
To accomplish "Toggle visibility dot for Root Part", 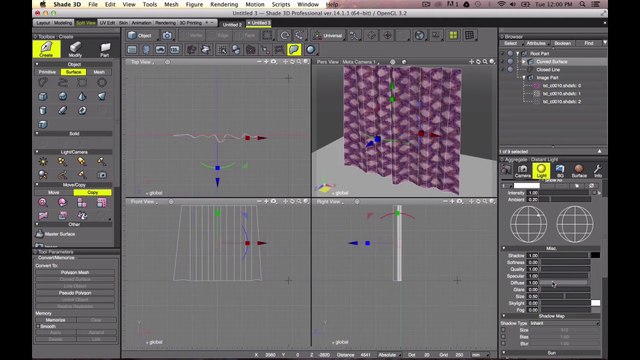I will click(510, 53).
